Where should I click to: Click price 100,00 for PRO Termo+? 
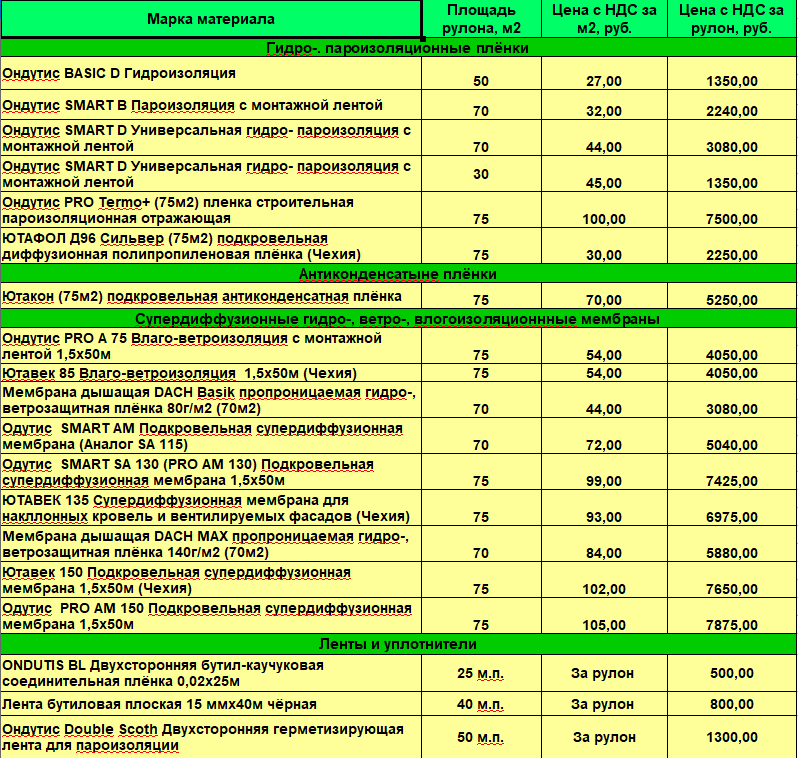point(604,219)
